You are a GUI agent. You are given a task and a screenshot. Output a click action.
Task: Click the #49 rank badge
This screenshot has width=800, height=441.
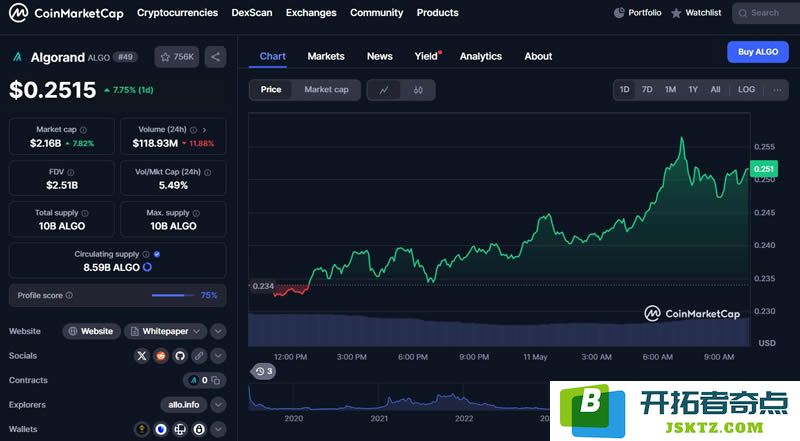126,57
